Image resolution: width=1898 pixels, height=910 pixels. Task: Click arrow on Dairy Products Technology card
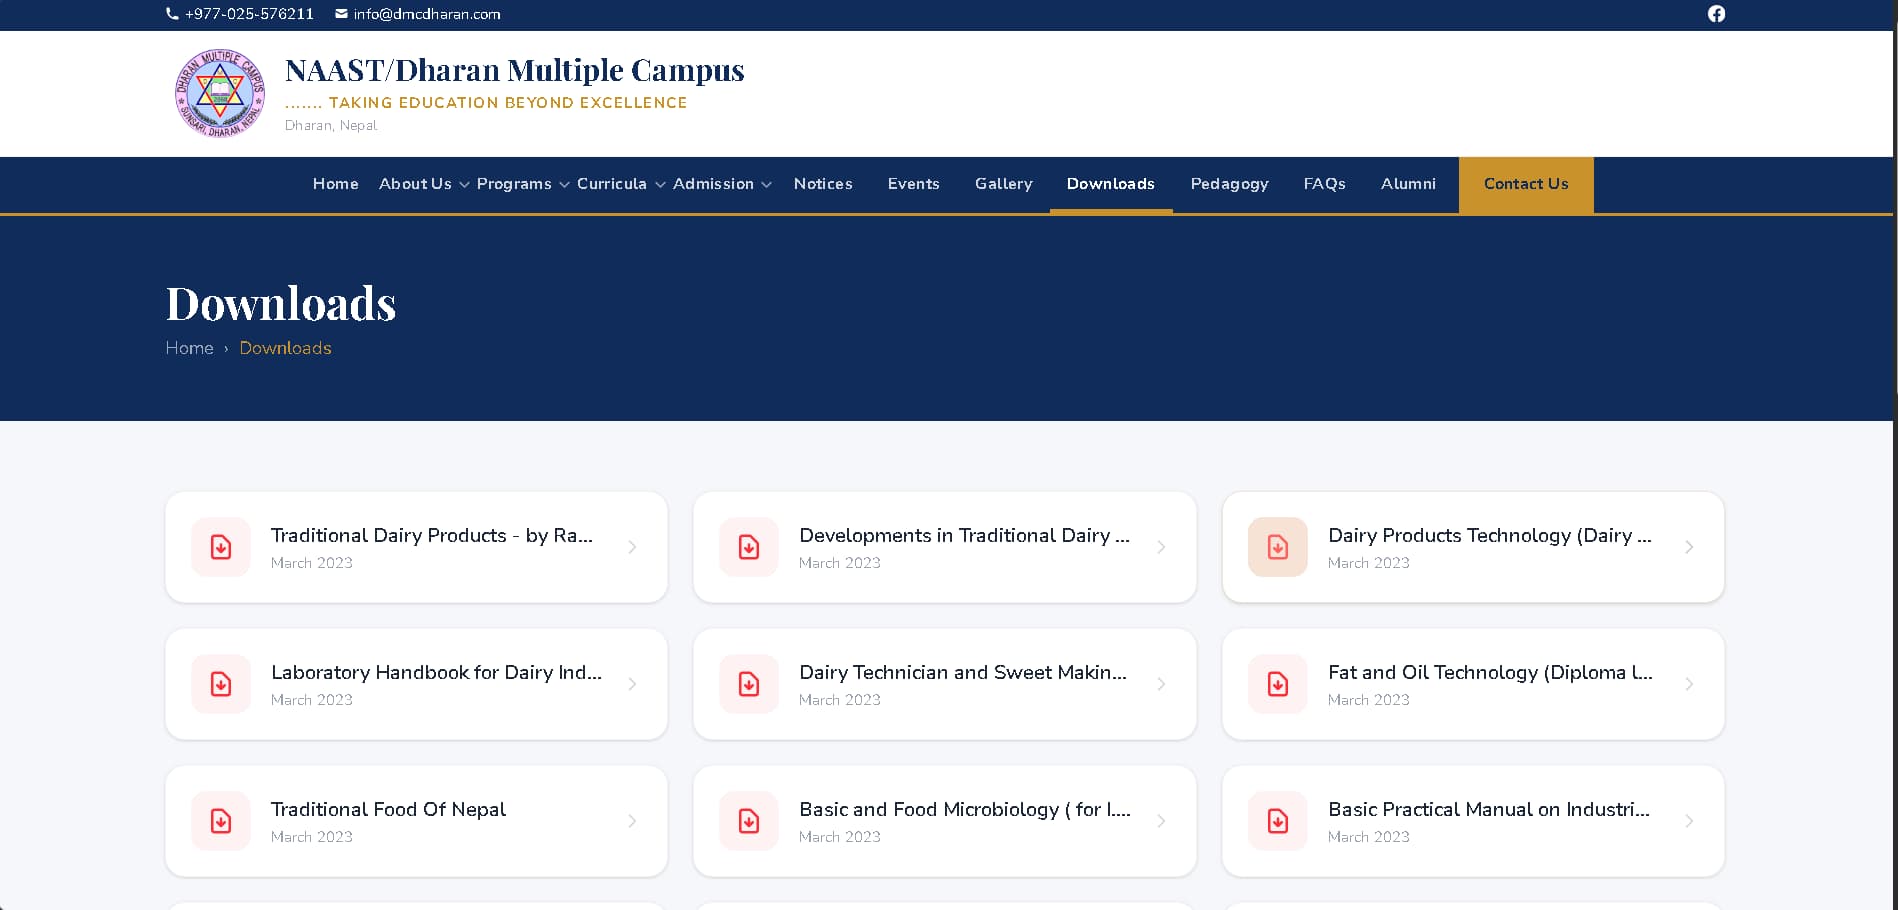point(1689,547)
